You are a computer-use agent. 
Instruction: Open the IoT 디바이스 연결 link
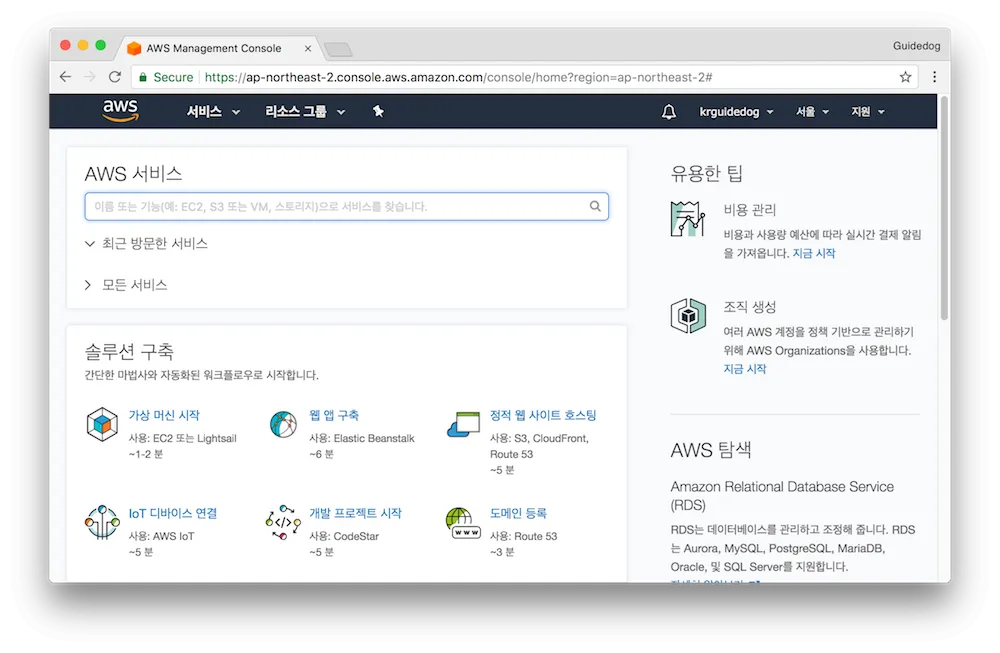[173, 513]
